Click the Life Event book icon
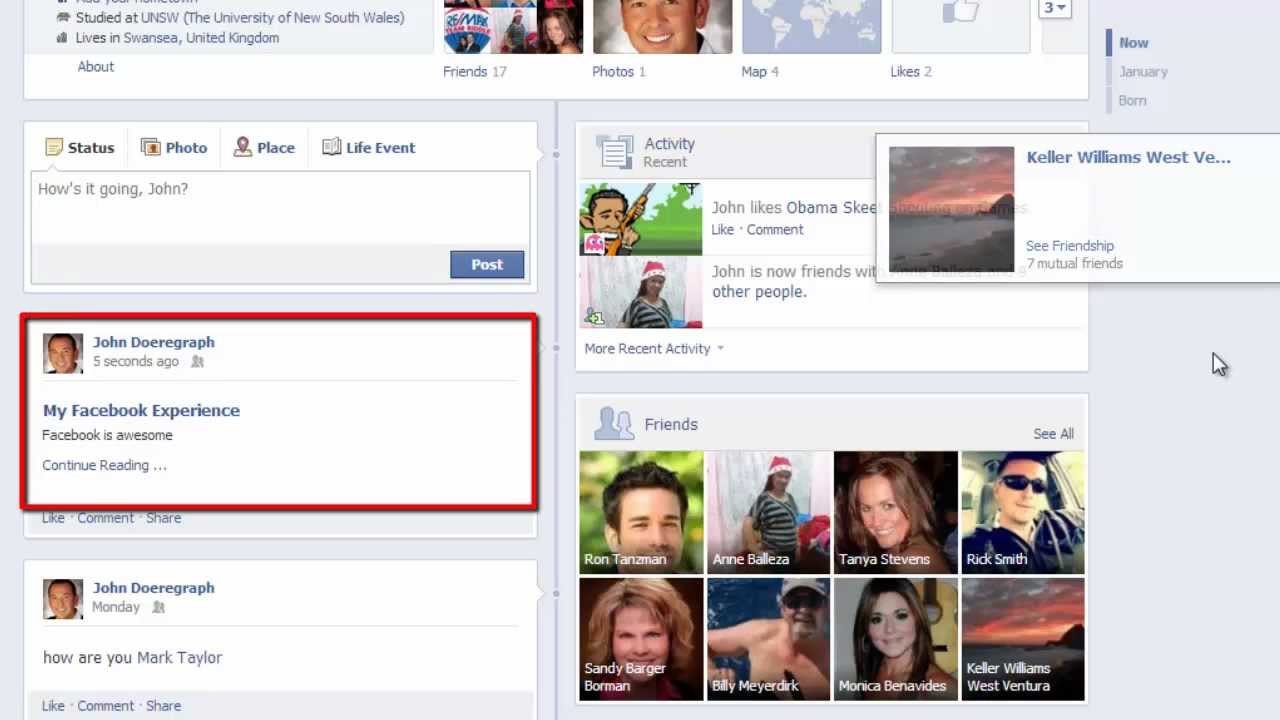Screen dimensions: 1280x720 pos(331,147)
